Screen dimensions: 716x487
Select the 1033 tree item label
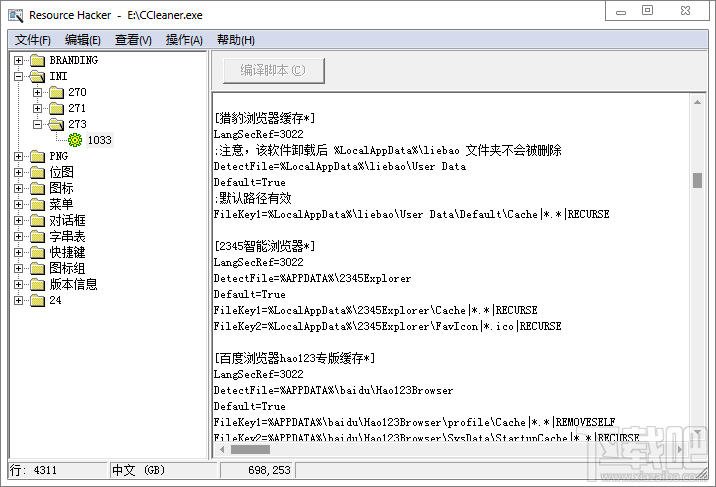pos(100,140)
